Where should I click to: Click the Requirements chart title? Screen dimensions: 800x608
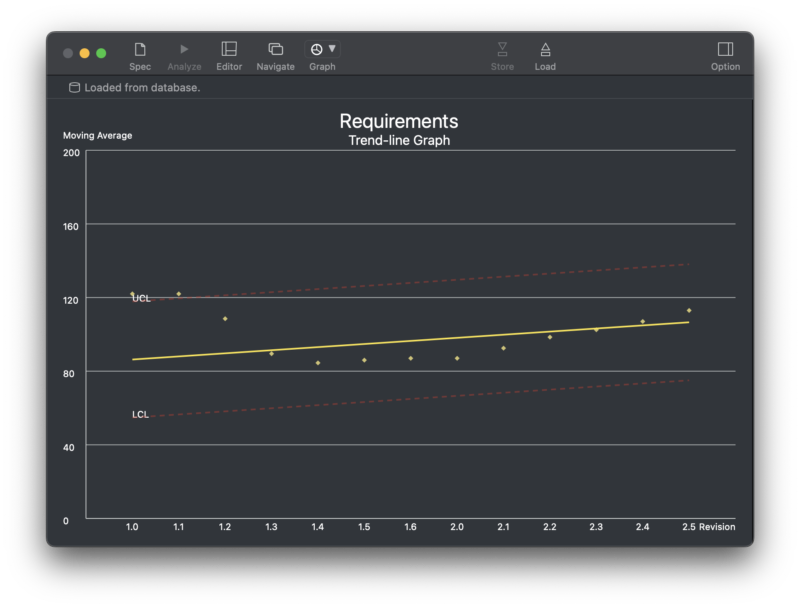[x=399, y=121]
